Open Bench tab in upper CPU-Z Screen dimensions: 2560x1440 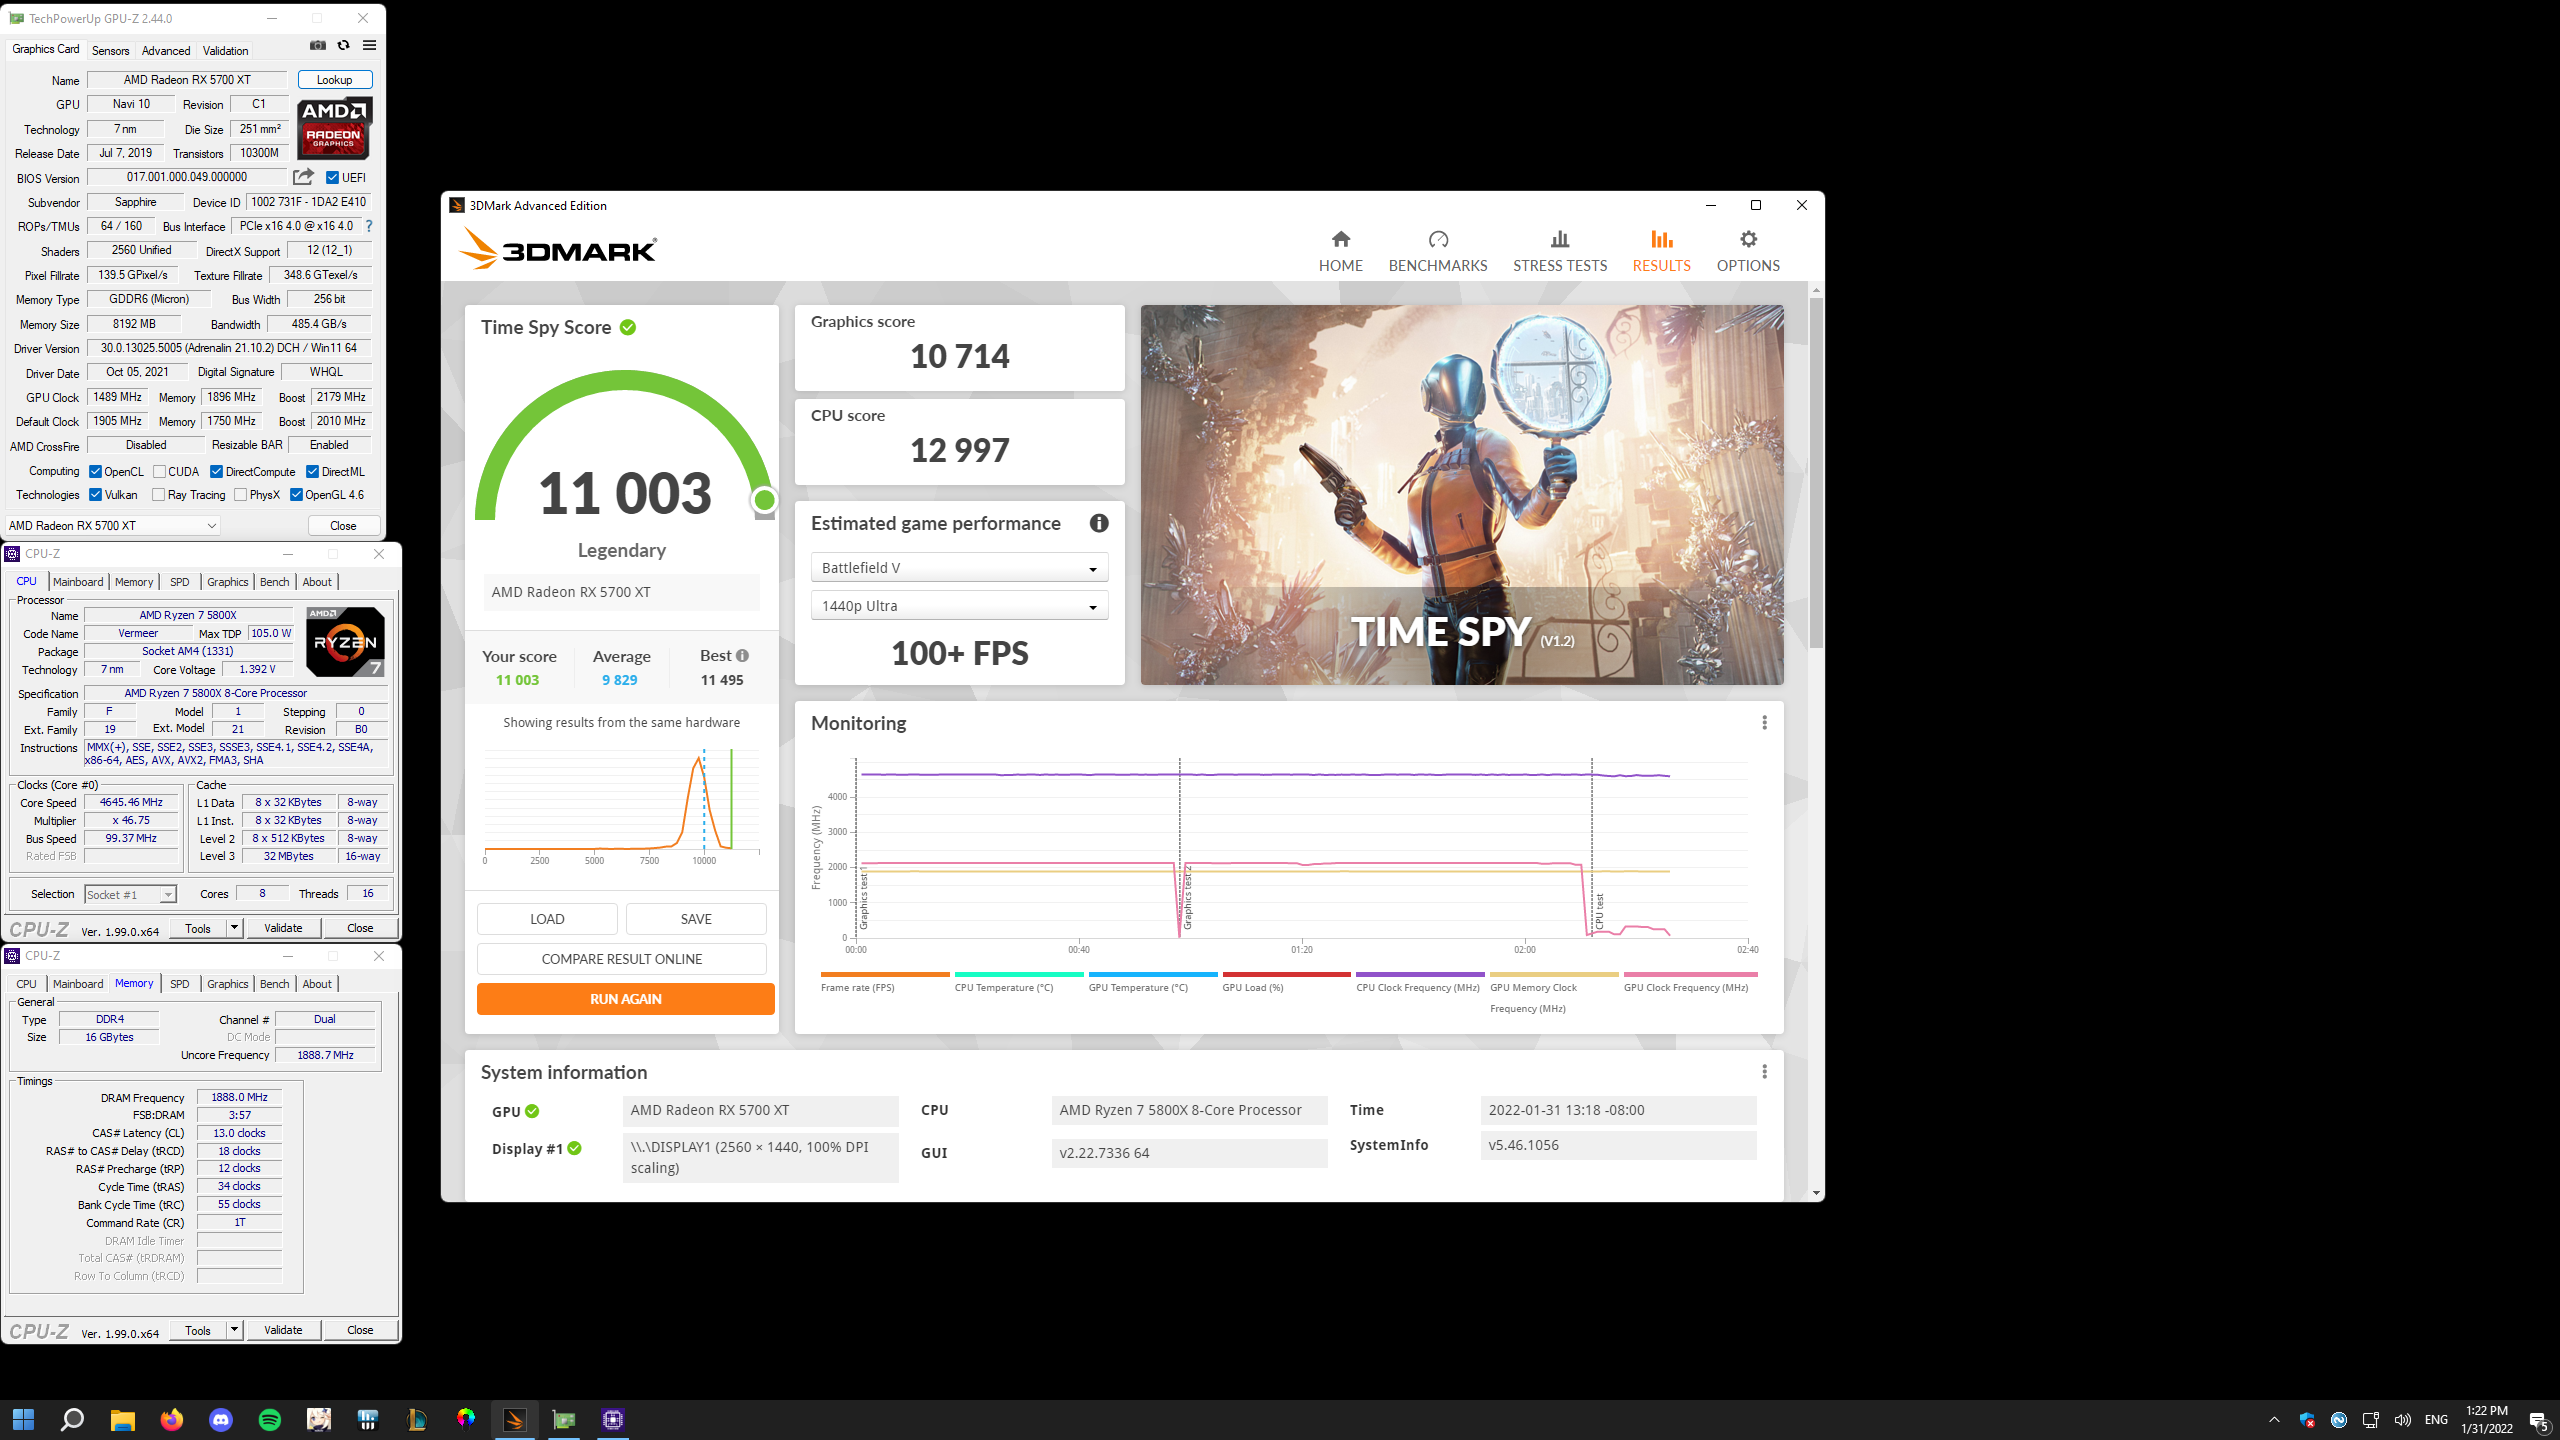pos(274,582)
